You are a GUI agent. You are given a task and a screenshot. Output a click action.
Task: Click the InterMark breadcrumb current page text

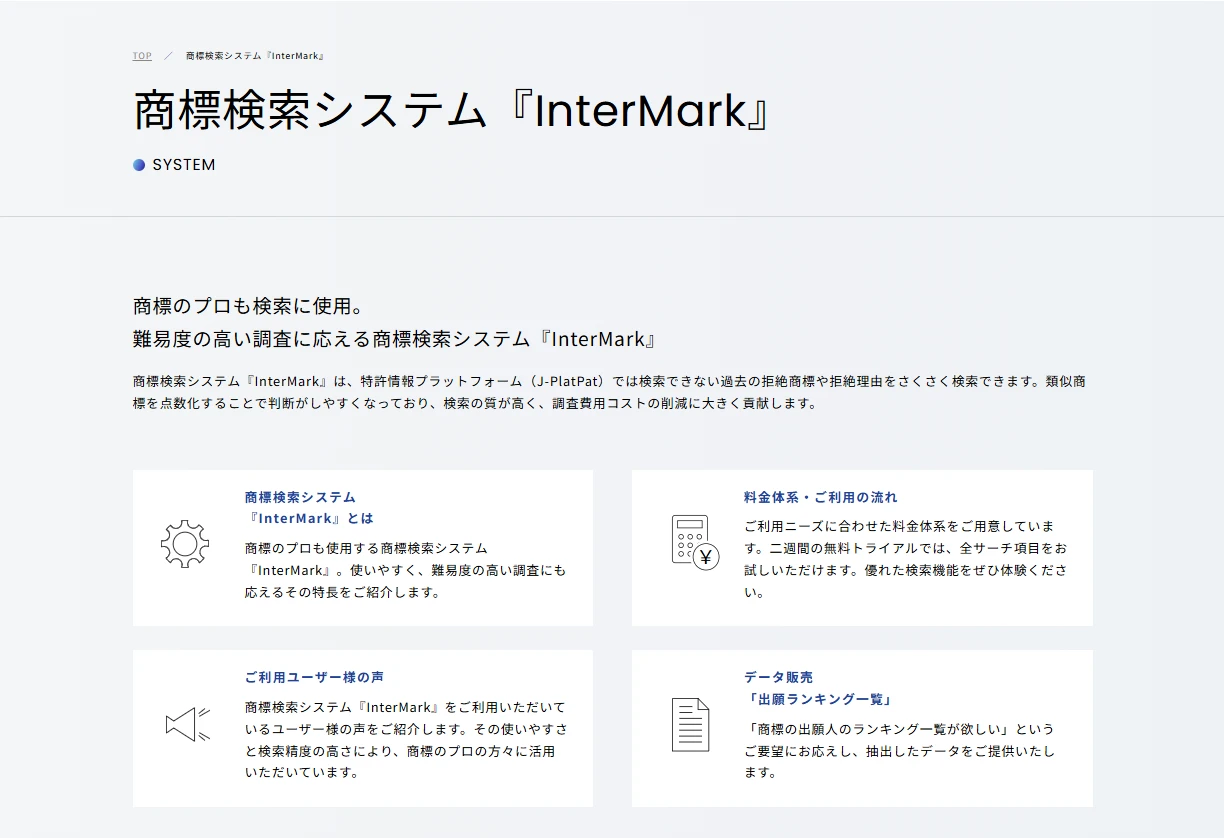(x=254, y=56)
